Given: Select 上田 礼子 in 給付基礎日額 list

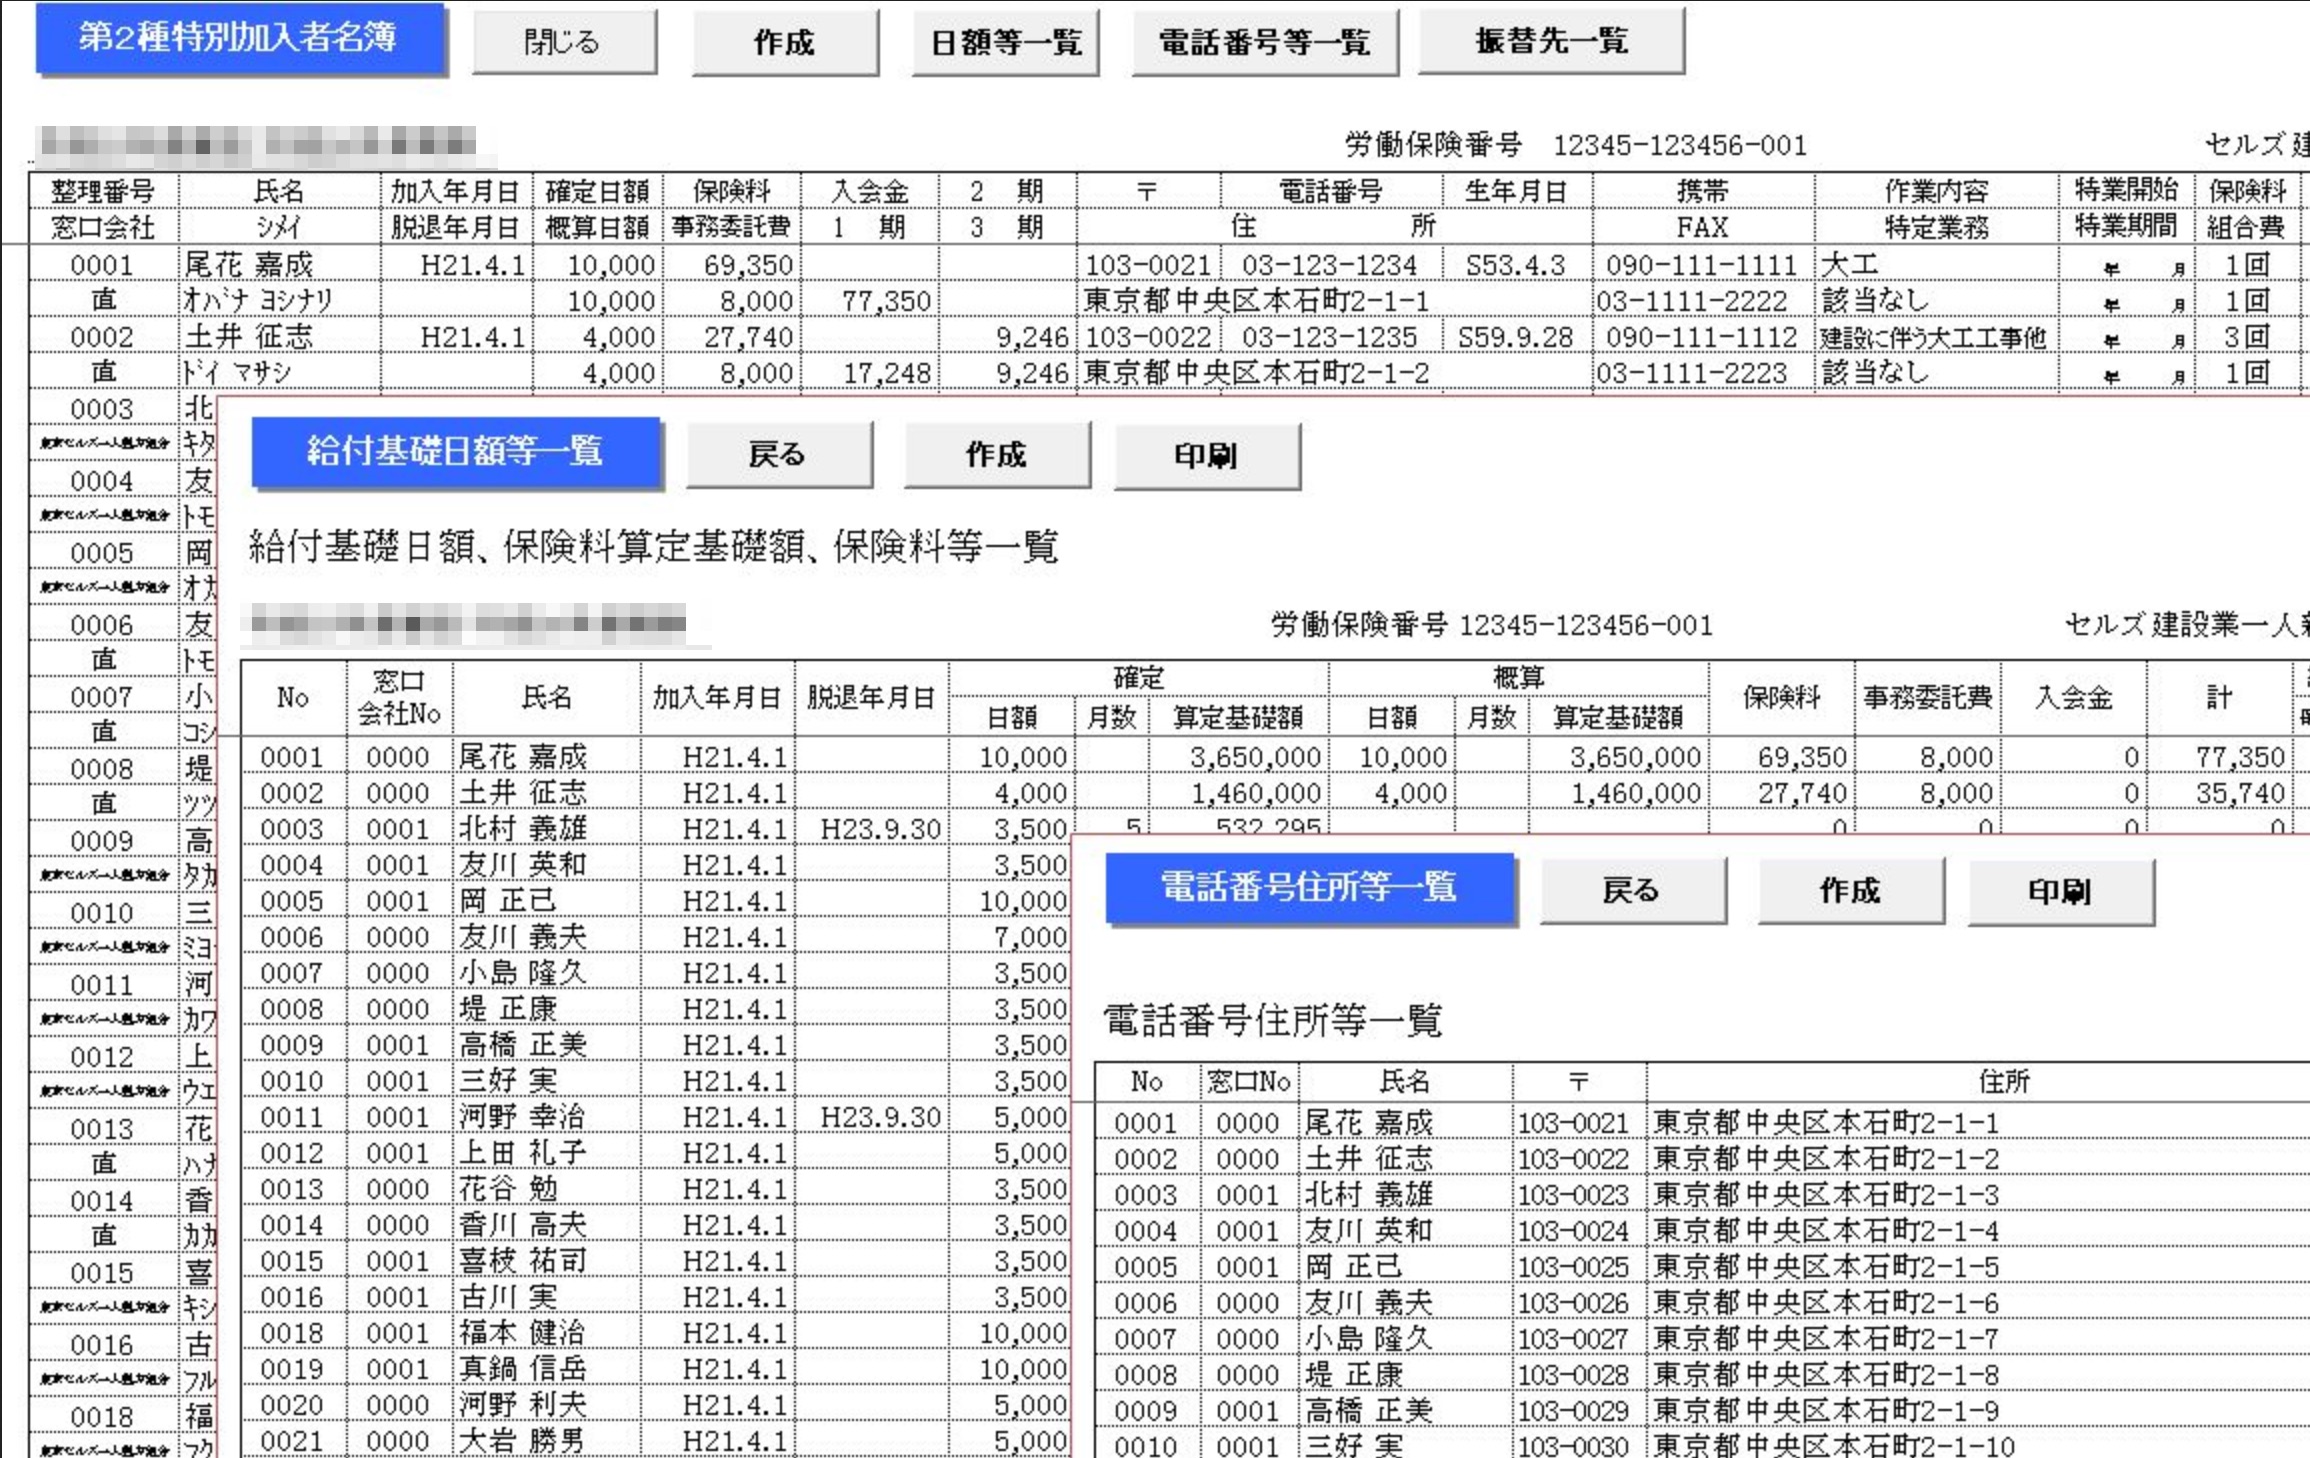Looking at the screenshot, I should pyautogui.click(x=523, y=1153).
